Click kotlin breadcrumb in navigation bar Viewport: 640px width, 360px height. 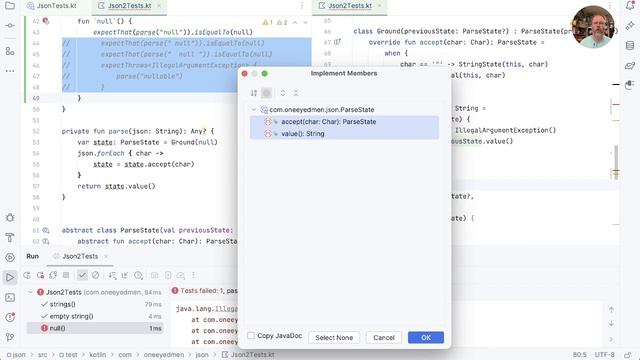tap(98, 355)
